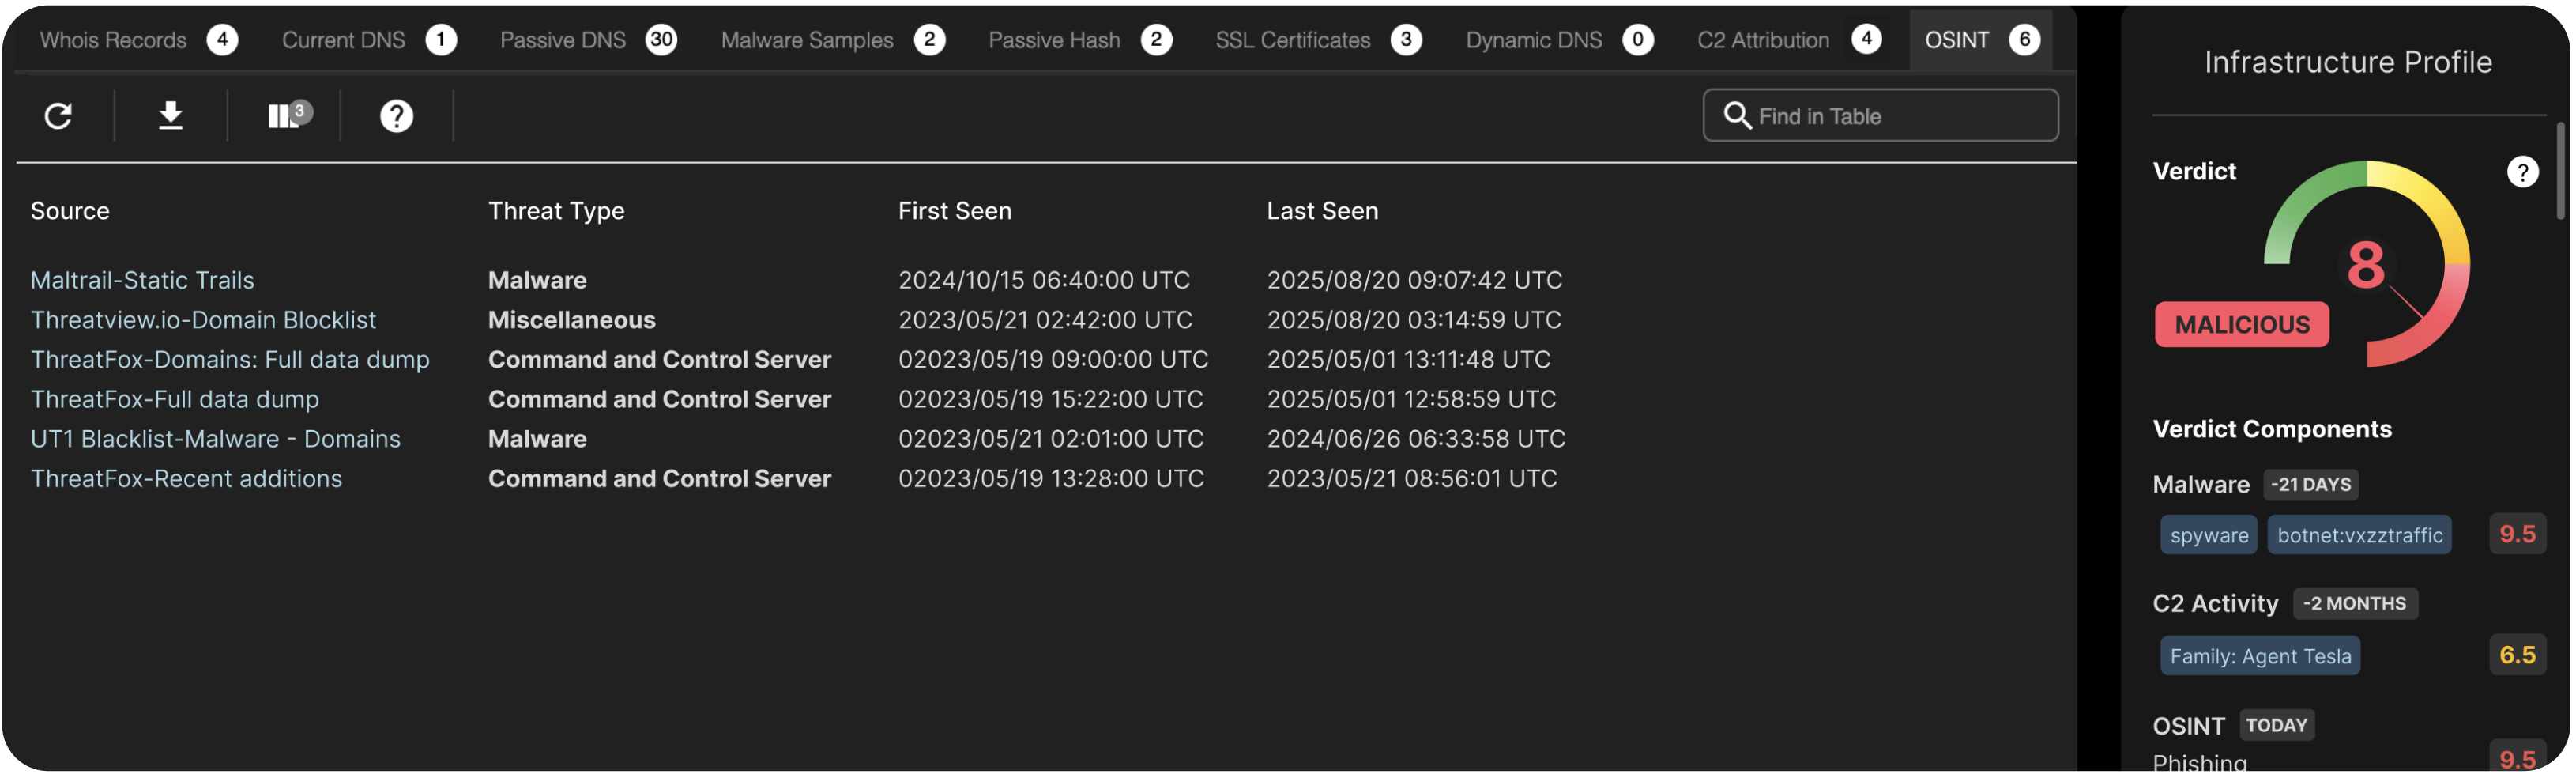The height and width of the screenshot is (778, 2576).
Task: Click the TODAY OSINT badge
Action: tap(2276, 726)
